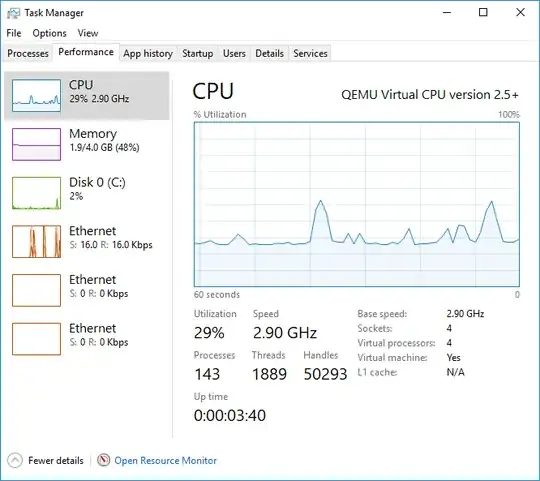Click the L1 cache N/A value
Image resolution: width=540 pixels, height=481 pixels.
coord(456,372)
